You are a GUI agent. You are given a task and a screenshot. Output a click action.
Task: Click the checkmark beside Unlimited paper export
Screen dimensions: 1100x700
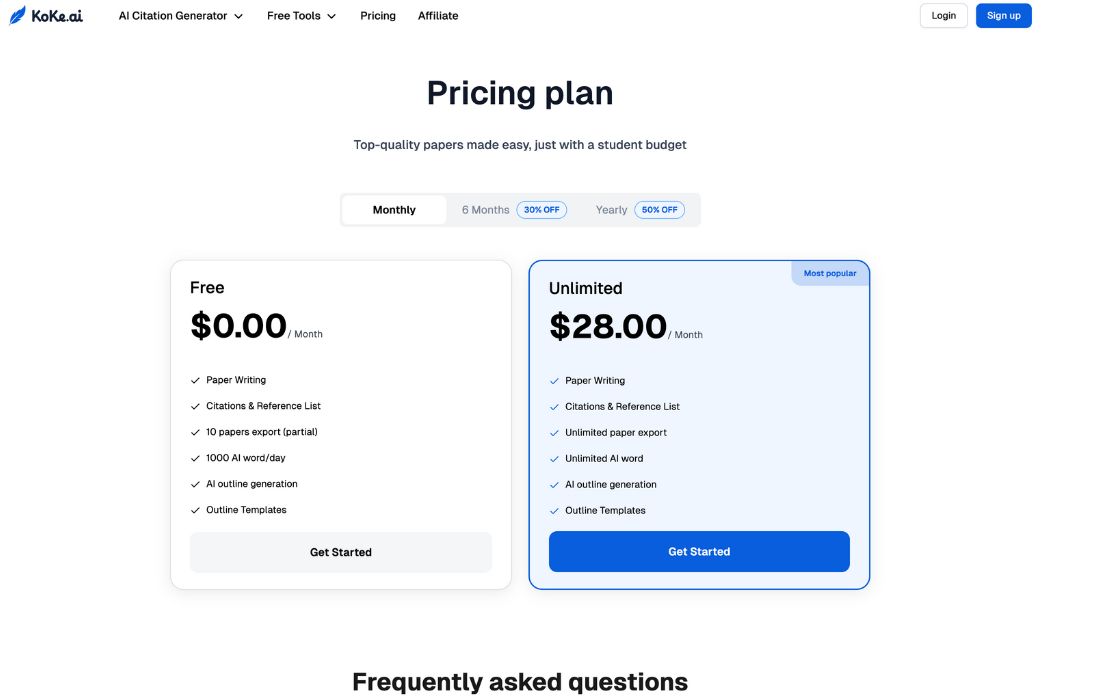pos(554,433)
